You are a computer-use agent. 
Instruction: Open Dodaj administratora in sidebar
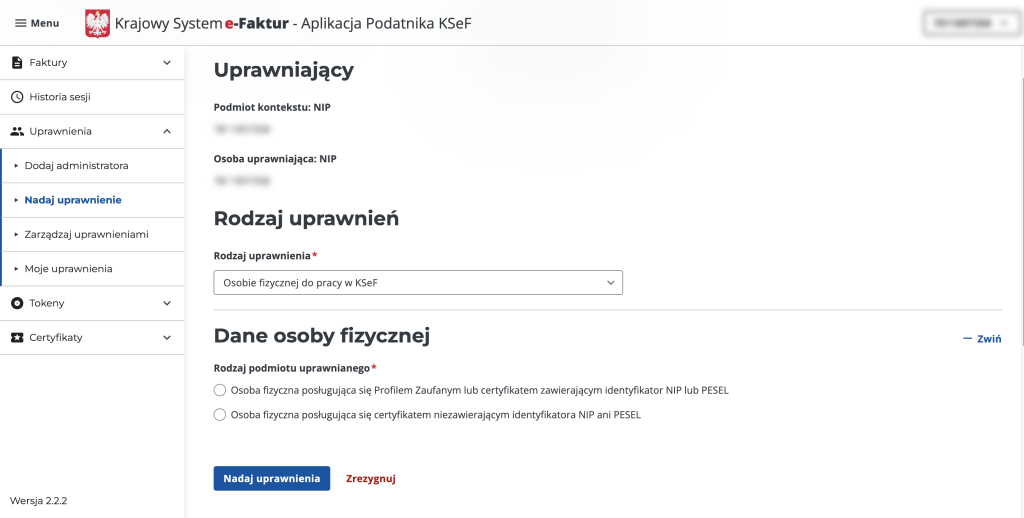tap(76, 165)
